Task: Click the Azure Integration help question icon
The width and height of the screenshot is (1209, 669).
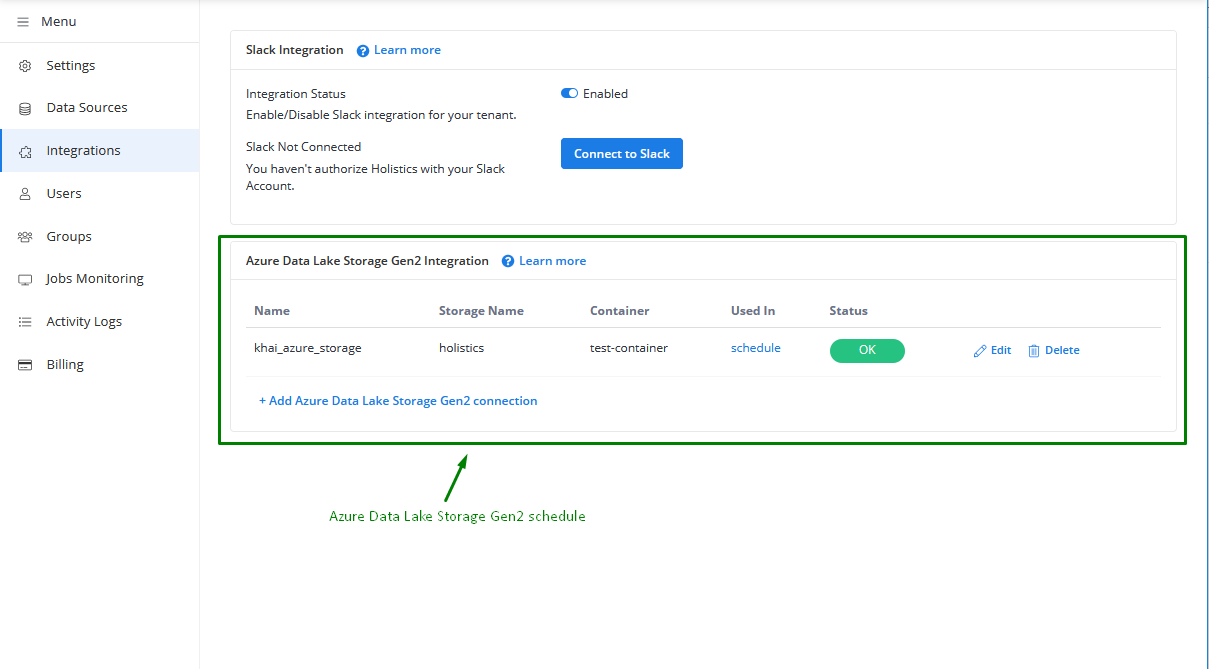Action: tap(508, 261)
